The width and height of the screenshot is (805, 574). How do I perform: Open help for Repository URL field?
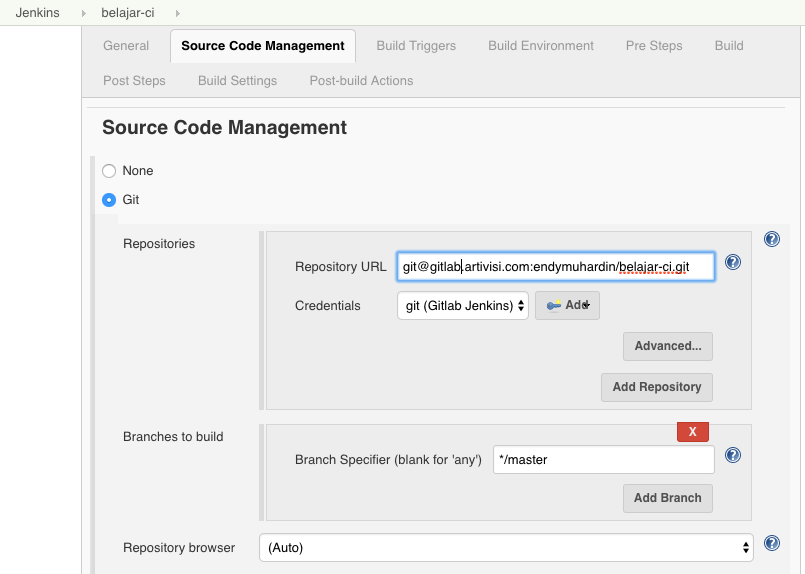pyautogui.click(x=733, y=262)
